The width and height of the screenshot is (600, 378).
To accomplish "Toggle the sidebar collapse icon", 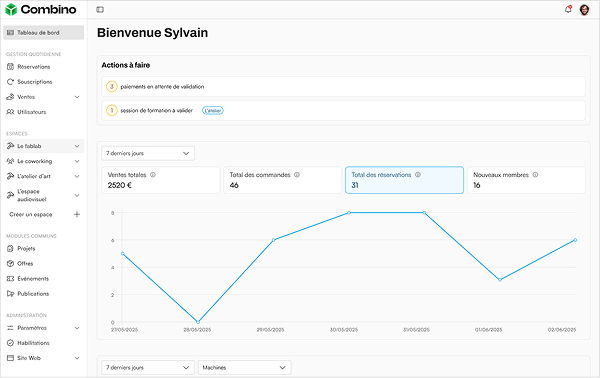I will [x=100, y=10].
